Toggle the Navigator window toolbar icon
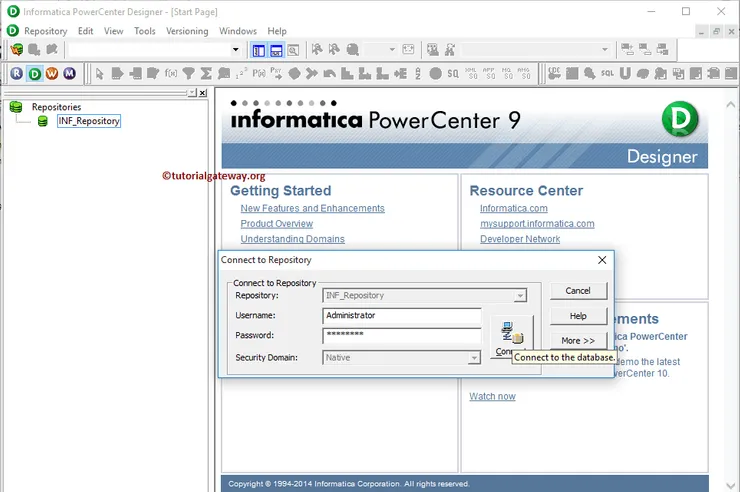The width and height of the screenshot is (740, 492). pos(259,50)
